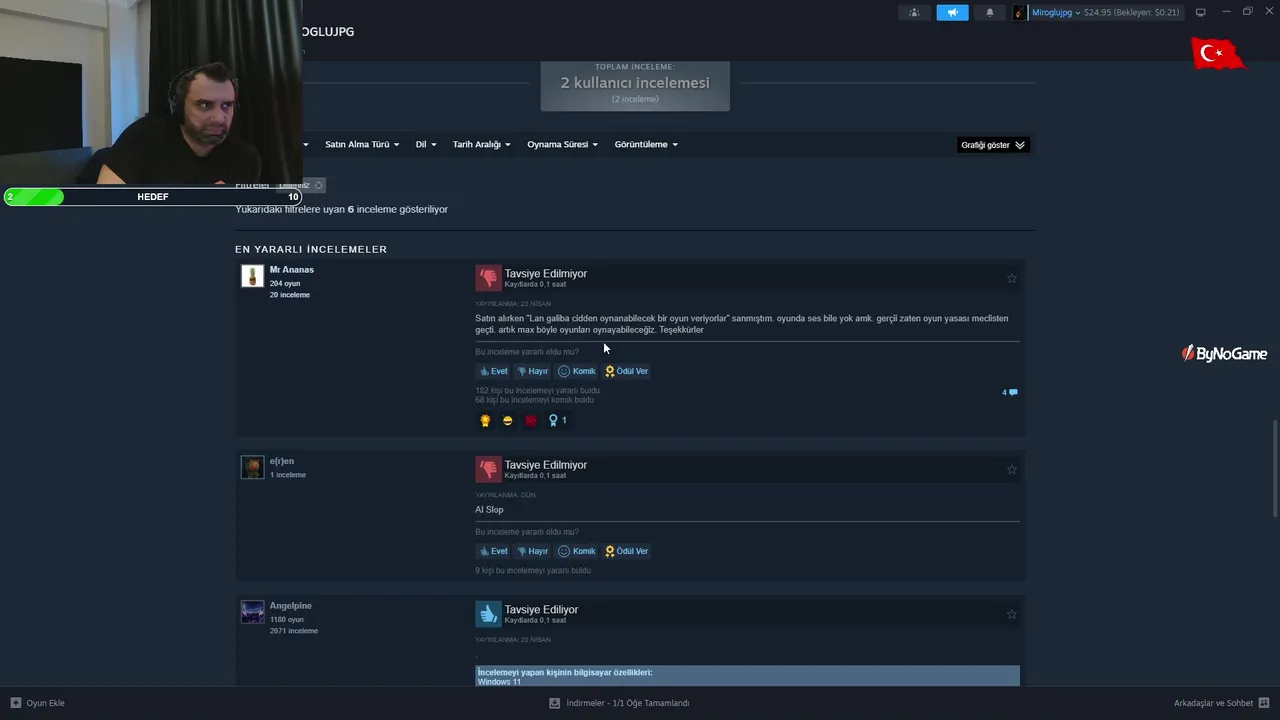The image size is (1280, 720).
Task: Click the red award icon
Action: pos(531,421)
